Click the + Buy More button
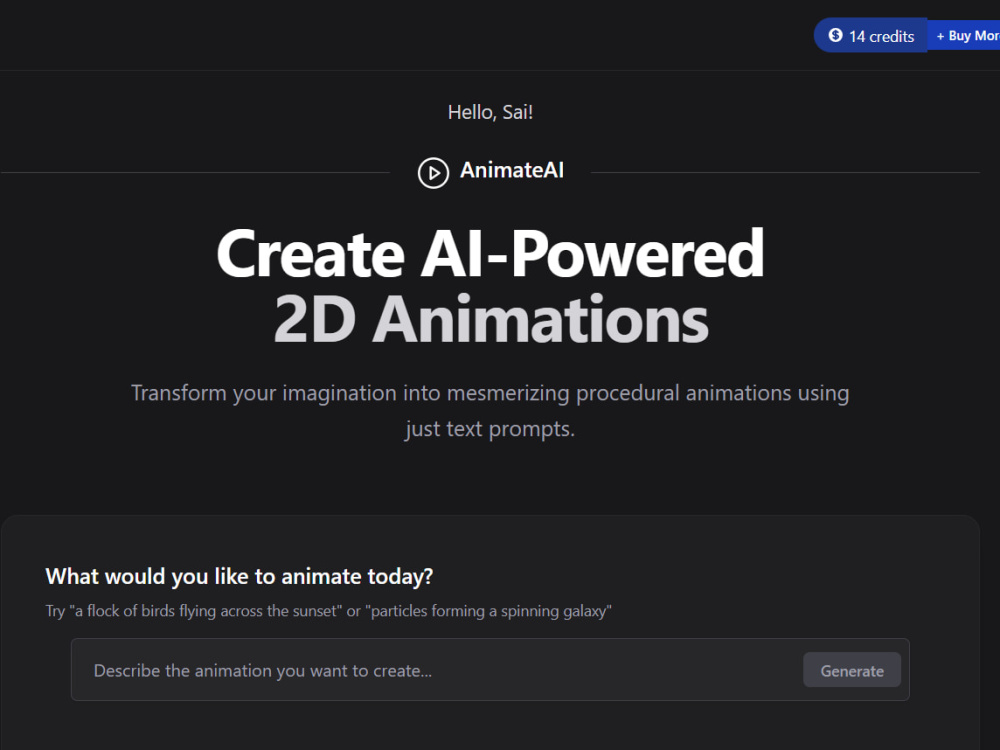Screen dimensions: 1000x750 (x=964, y=36)
